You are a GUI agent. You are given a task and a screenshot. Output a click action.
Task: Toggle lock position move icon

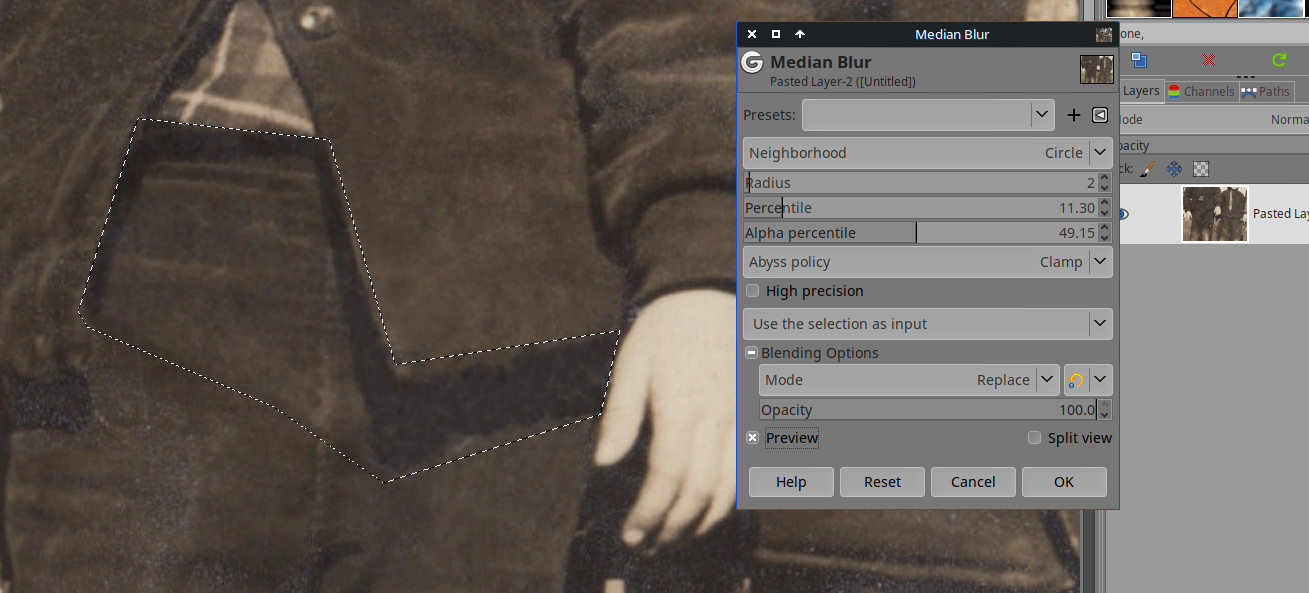(x=1174, y=169)
